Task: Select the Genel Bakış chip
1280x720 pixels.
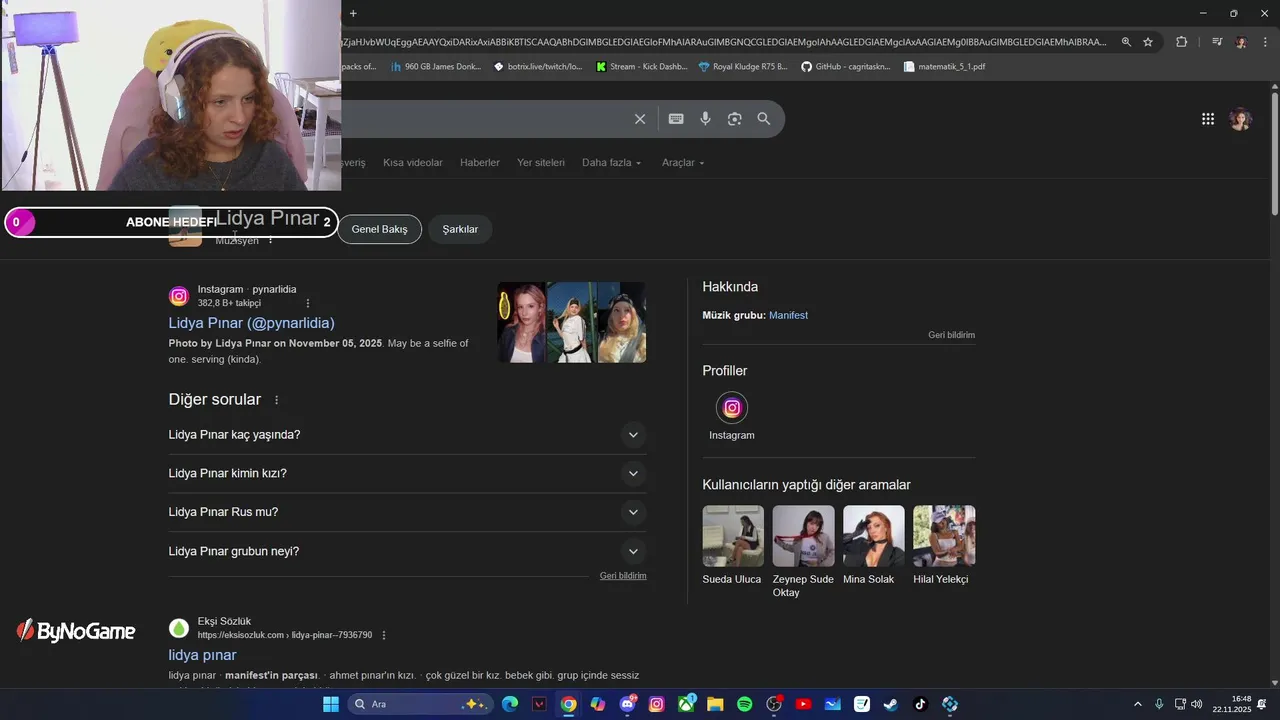Action: tap(380, 229)
